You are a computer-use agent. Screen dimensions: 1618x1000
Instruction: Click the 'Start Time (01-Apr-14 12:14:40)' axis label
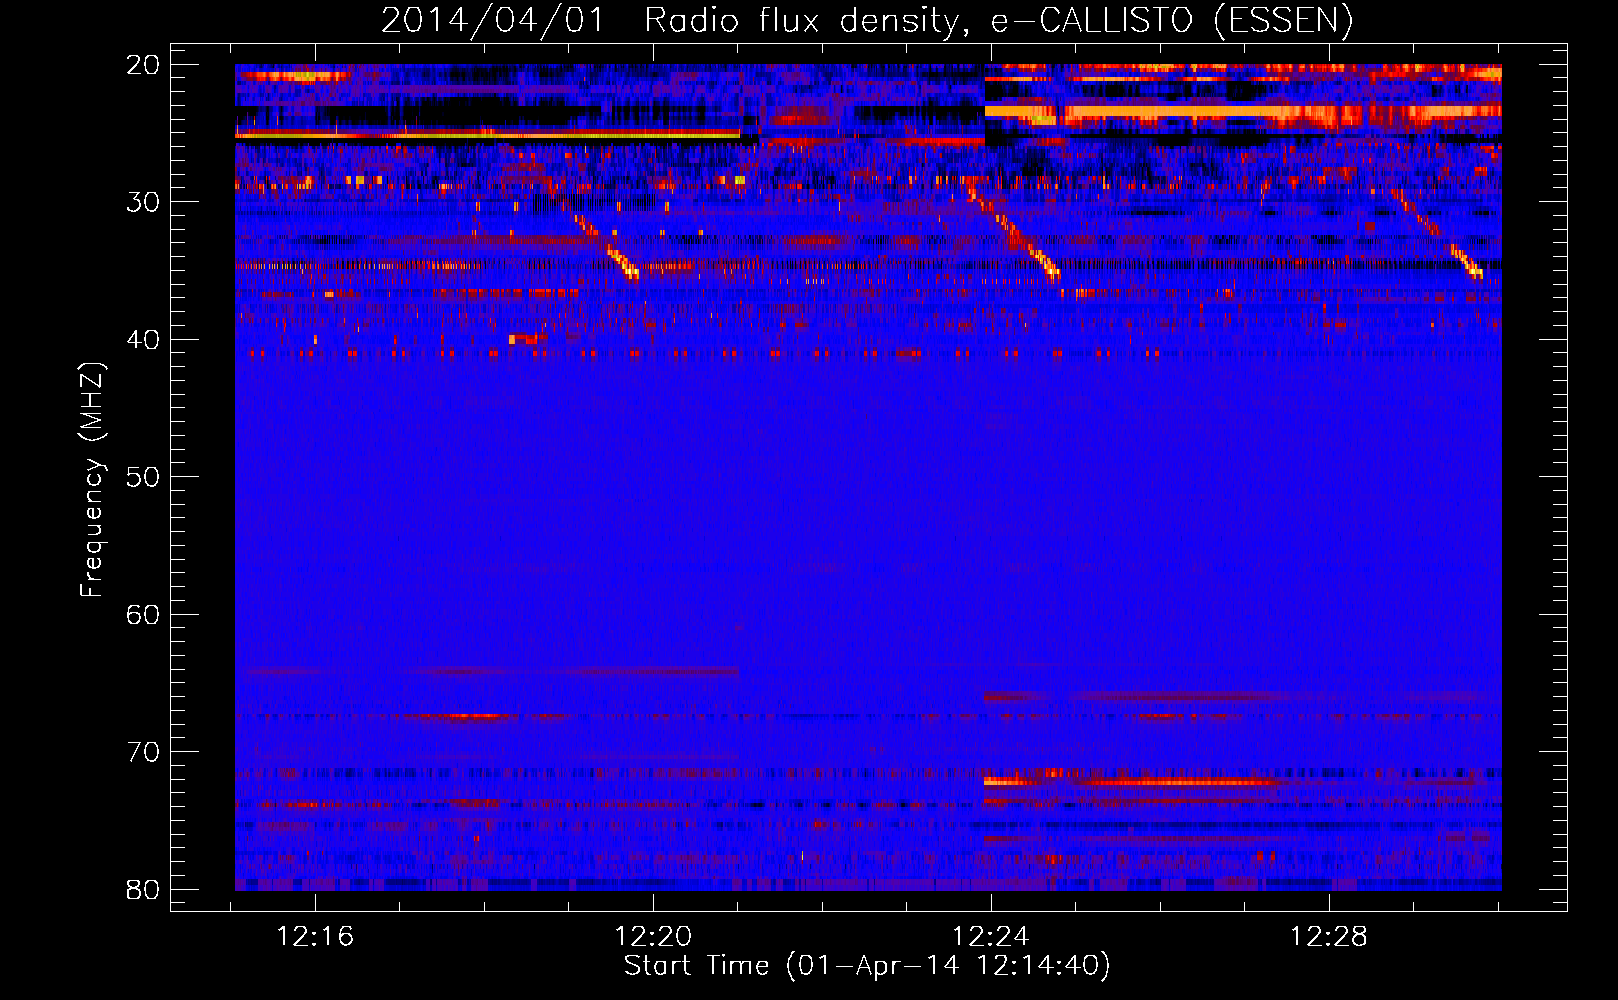pyautogui.click(x=867, y=966)
